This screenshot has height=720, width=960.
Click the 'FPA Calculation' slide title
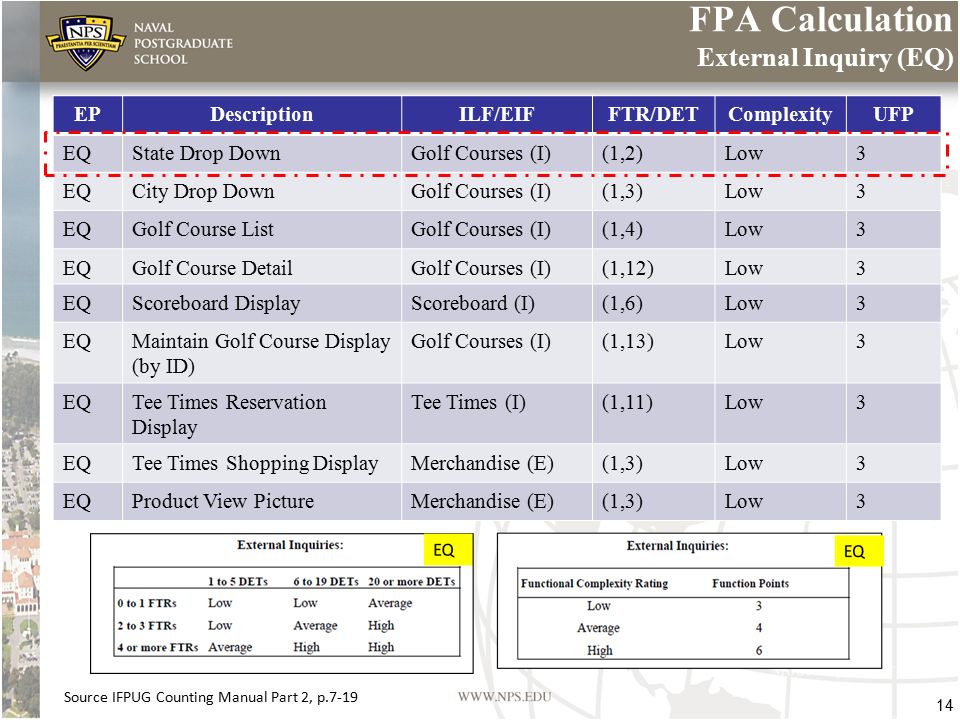tap(820, 20)
